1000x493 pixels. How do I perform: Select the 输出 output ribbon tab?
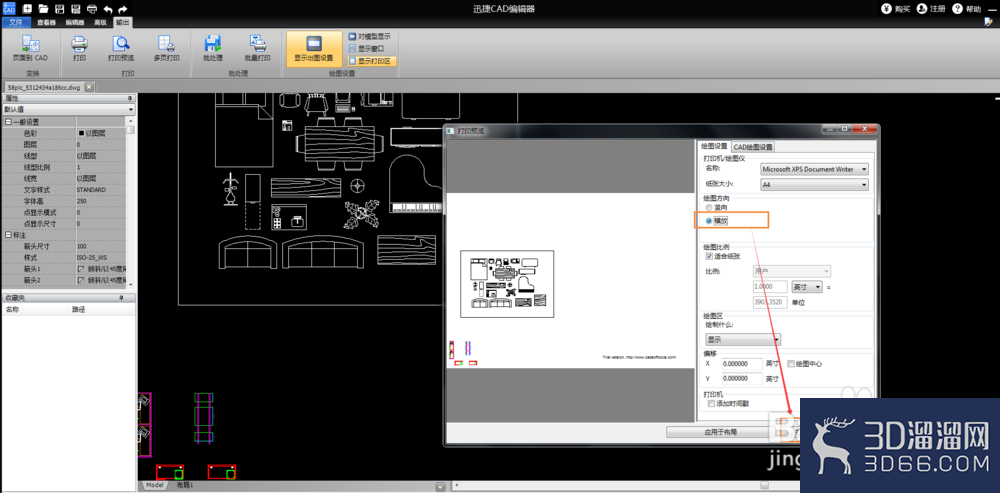coord(122,22)
